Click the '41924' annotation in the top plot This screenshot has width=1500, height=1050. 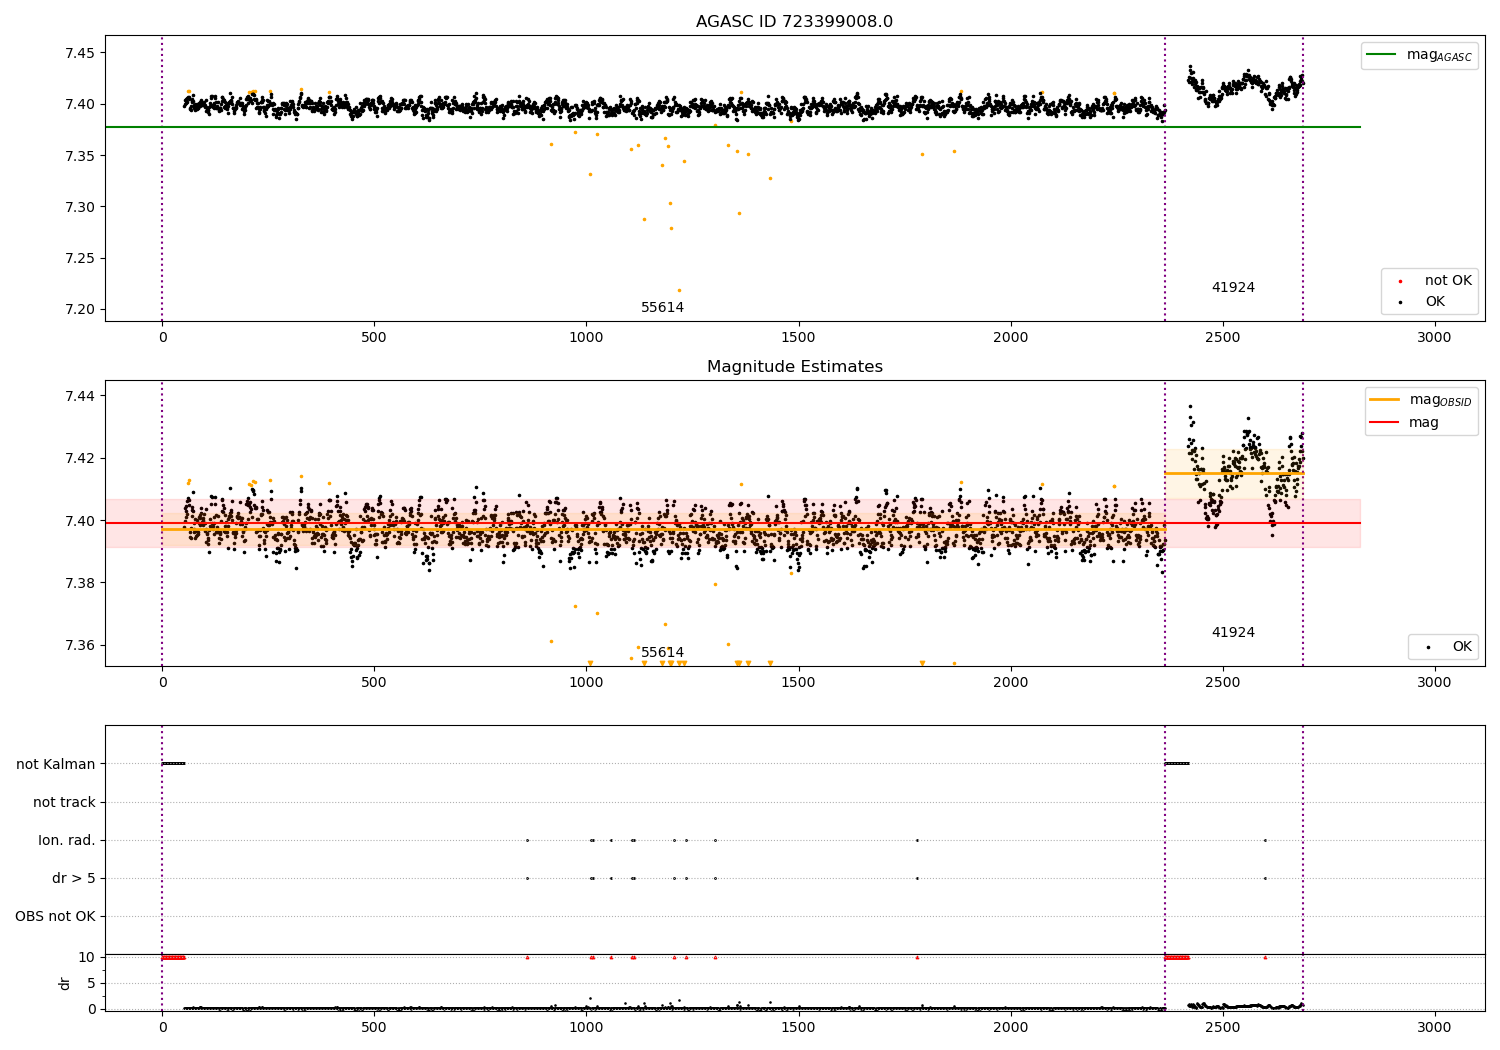(x=1233, y=288)
